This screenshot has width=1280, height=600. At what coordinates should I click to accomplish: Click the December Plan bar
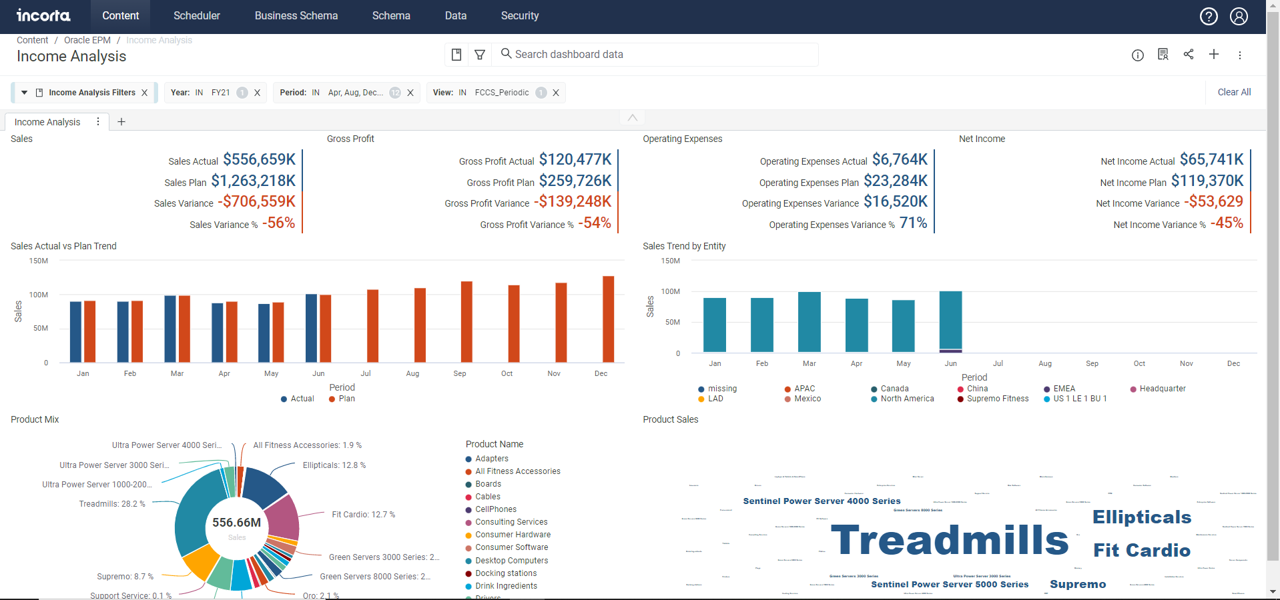click(608, 319)
